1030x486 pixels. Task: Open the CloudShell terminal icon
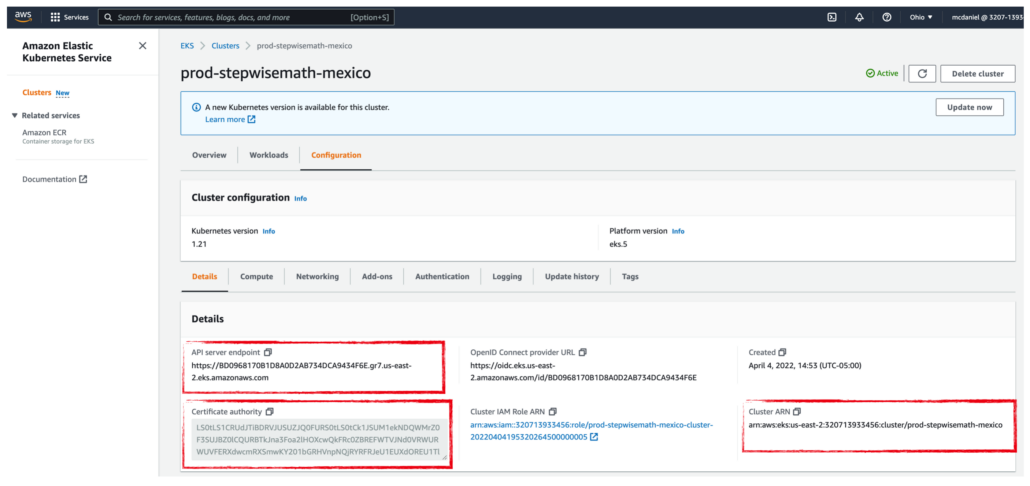[x=832, y=17]
